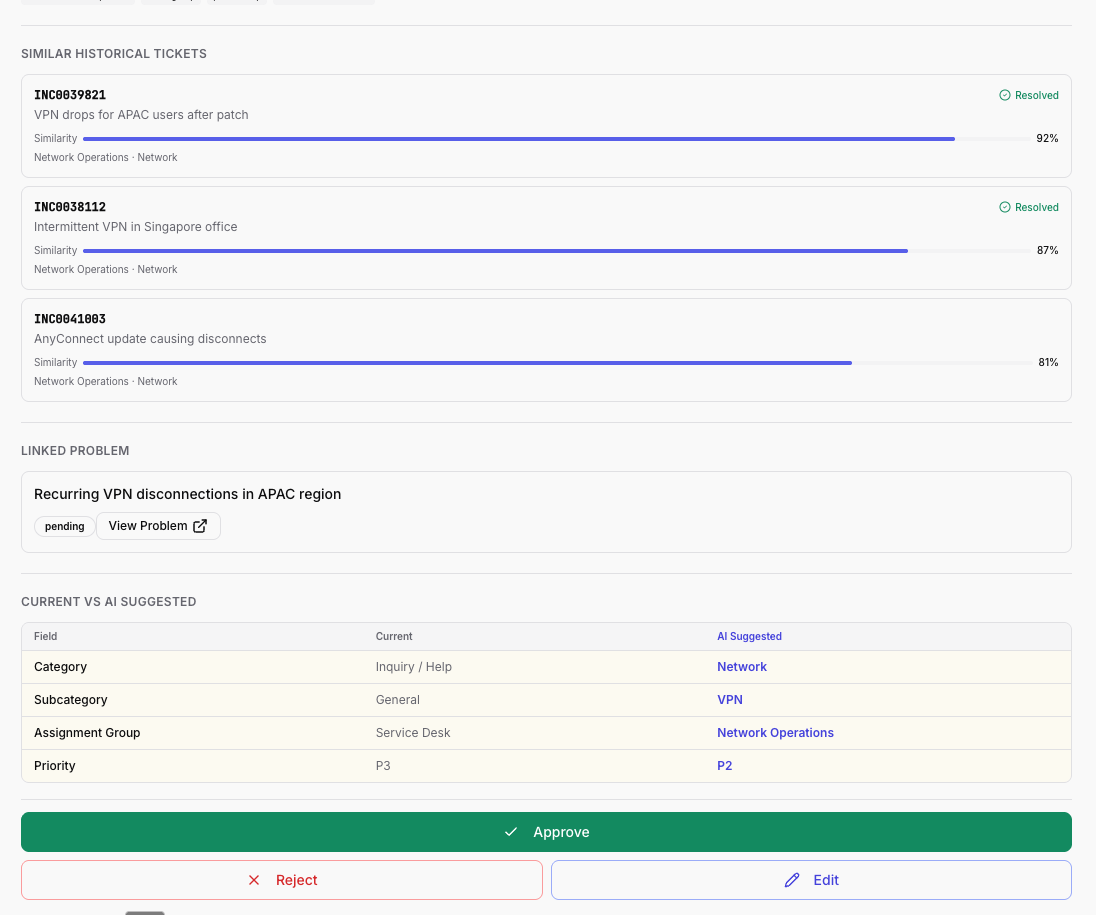Click the 'Subcategory' field label

pos(71,700)
